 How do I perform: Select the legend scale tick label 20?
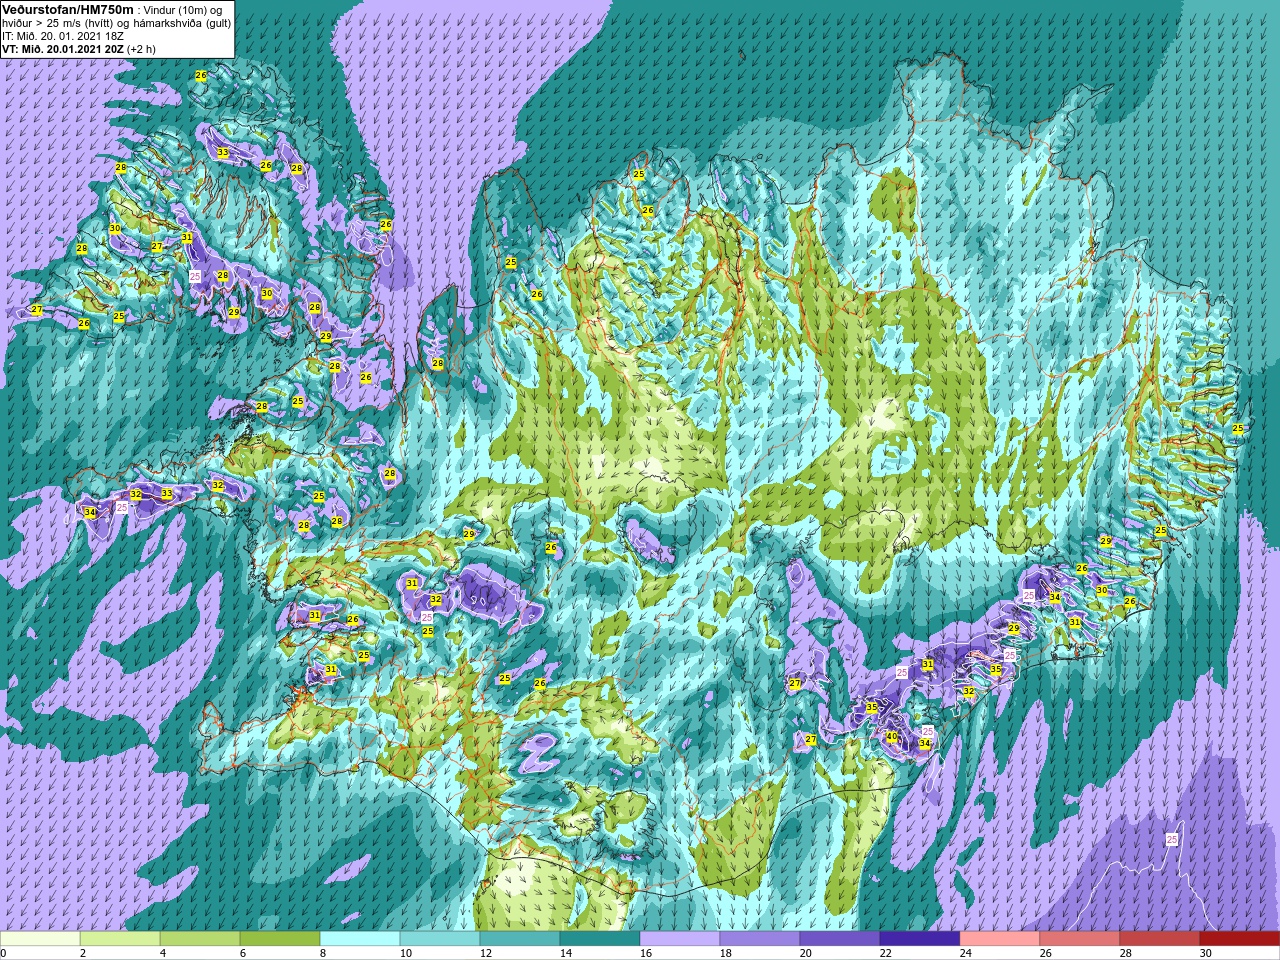coord(805,953)
